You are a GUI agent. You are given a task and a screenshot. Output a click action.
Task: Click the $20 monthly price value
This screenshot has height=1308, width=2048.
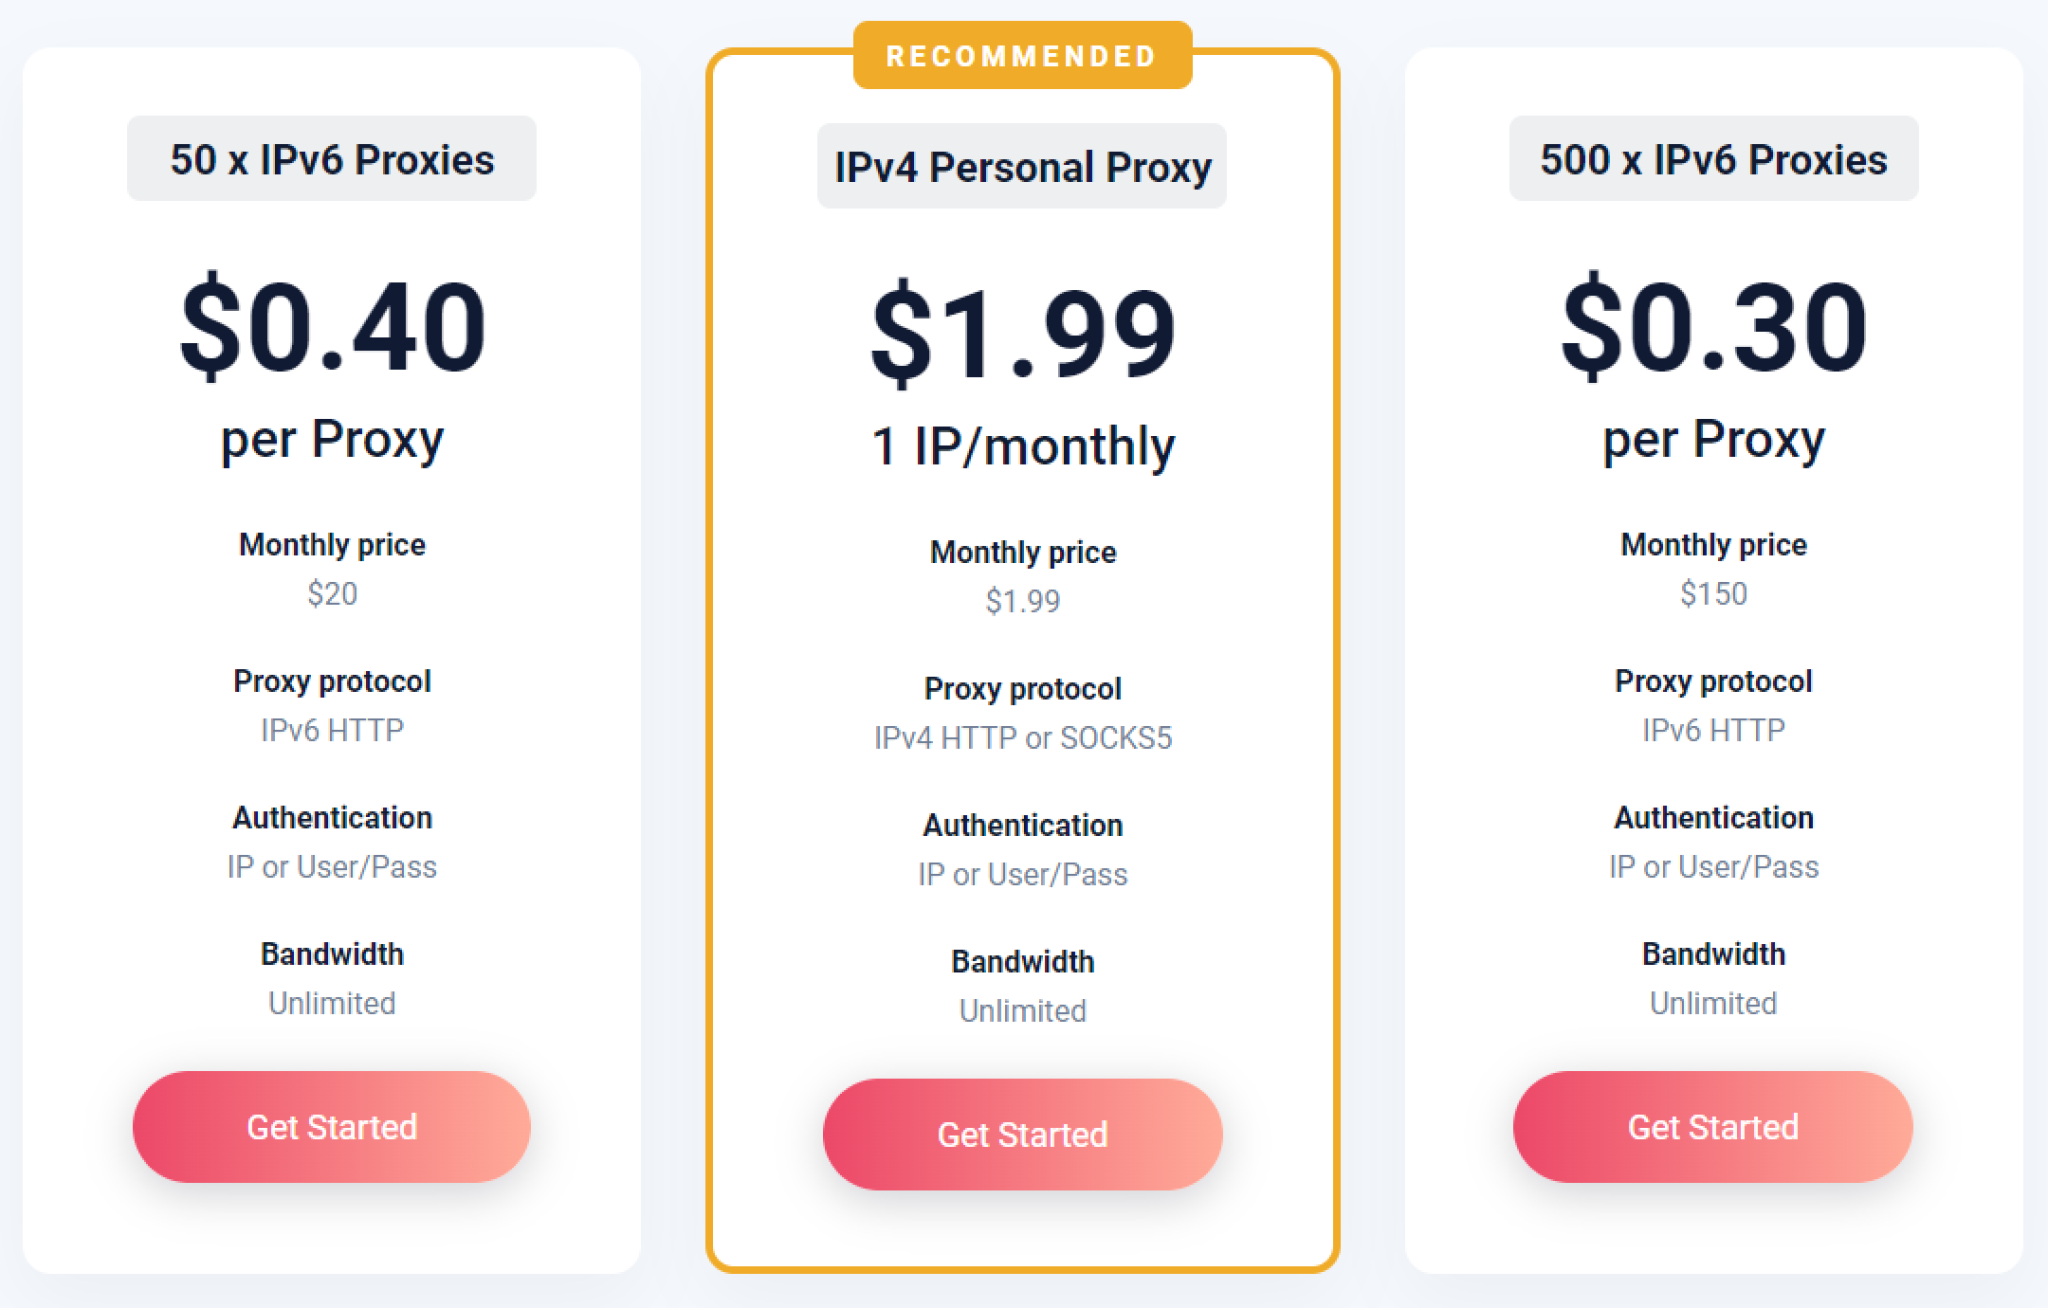(x=332, y=594)
